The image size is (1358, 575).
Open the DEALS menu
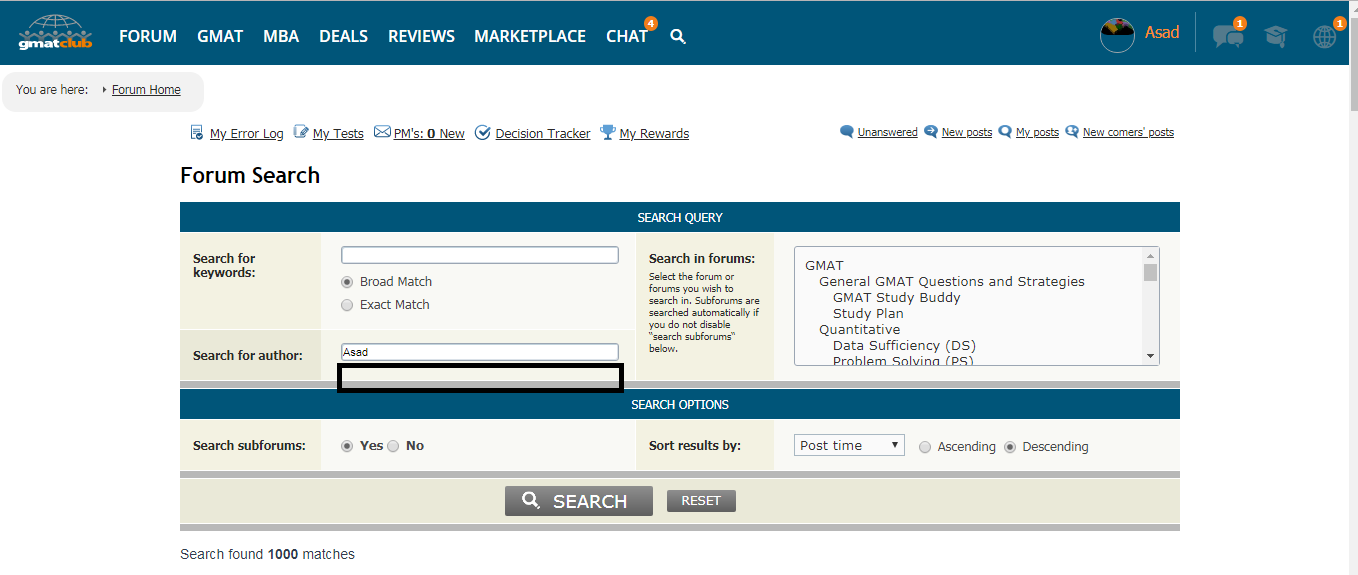(x=343, y=36)
